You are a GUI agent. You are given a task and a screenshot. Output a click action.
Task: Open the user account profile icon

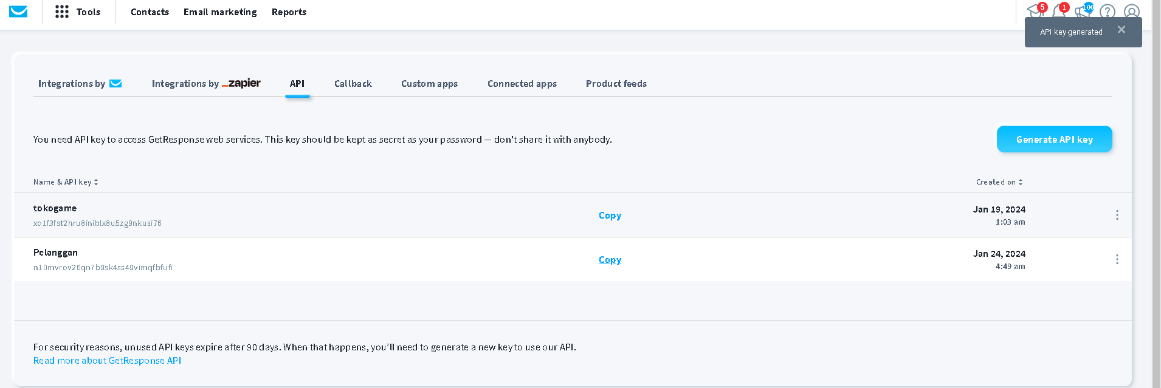pyautogui.click(x=1131, y=12)
